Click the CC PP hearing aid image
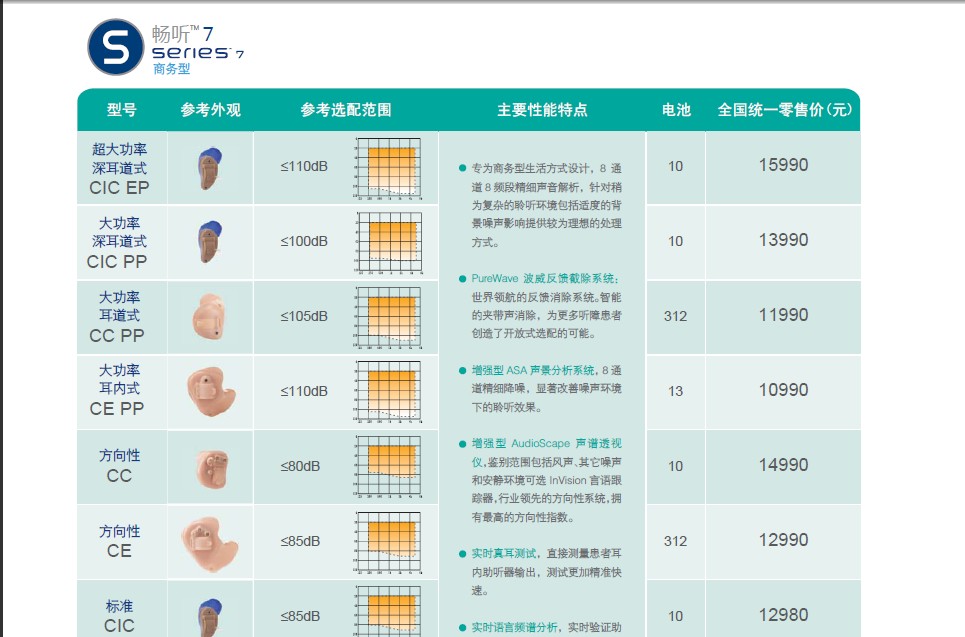 209,316
